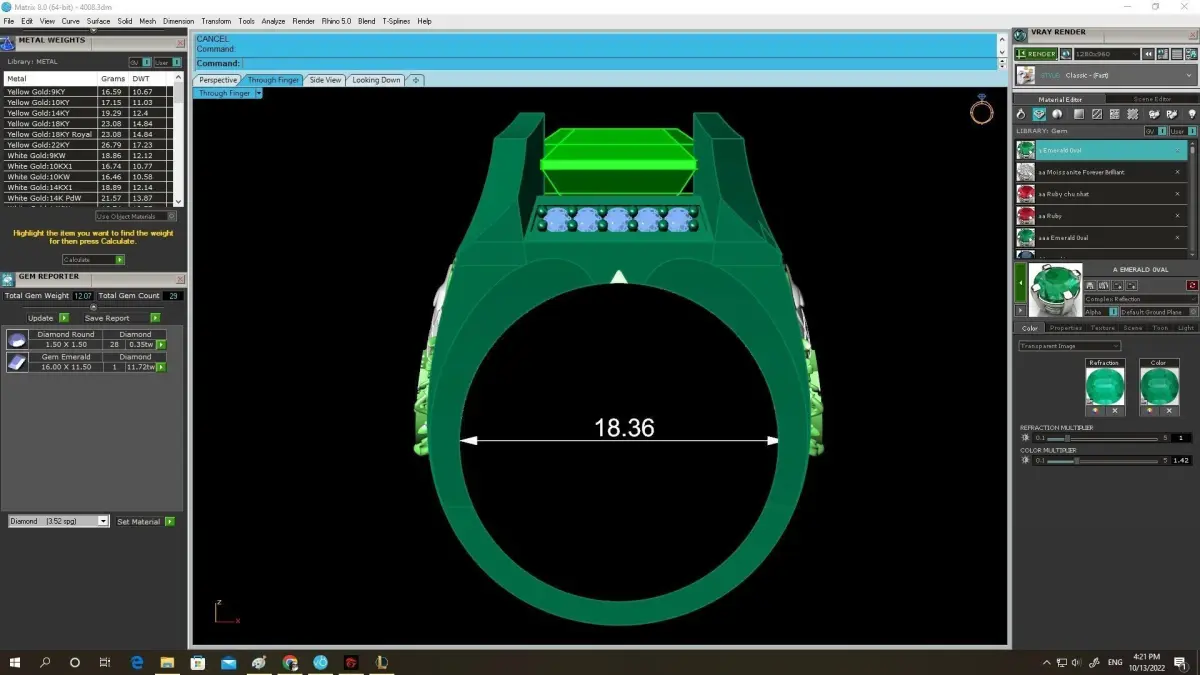Click the Update button in Gem Reporter
Viewport: 1200px width, 675px height.
coord(47,318)
